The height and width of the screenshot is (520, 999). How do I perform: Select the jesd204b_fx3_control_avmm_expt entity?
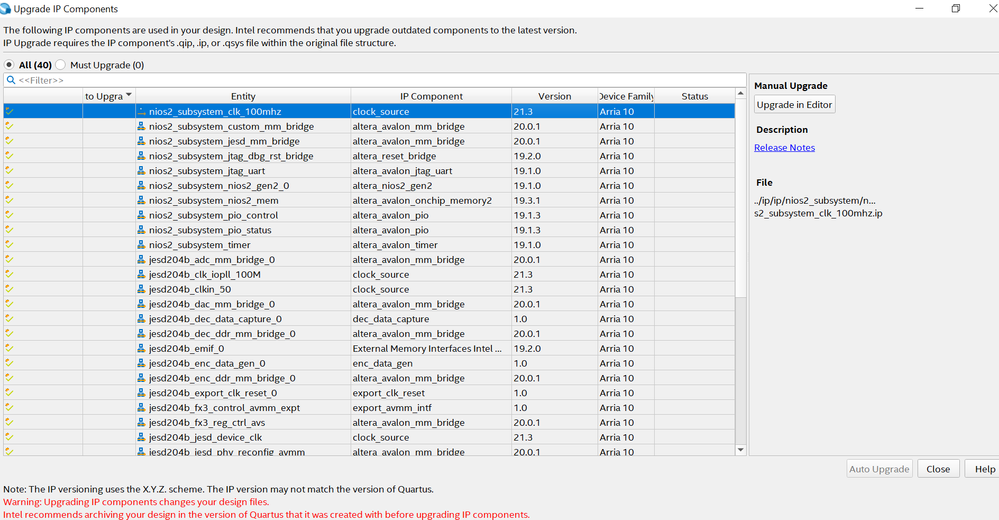pyautogui.click(x=224, y=408)
